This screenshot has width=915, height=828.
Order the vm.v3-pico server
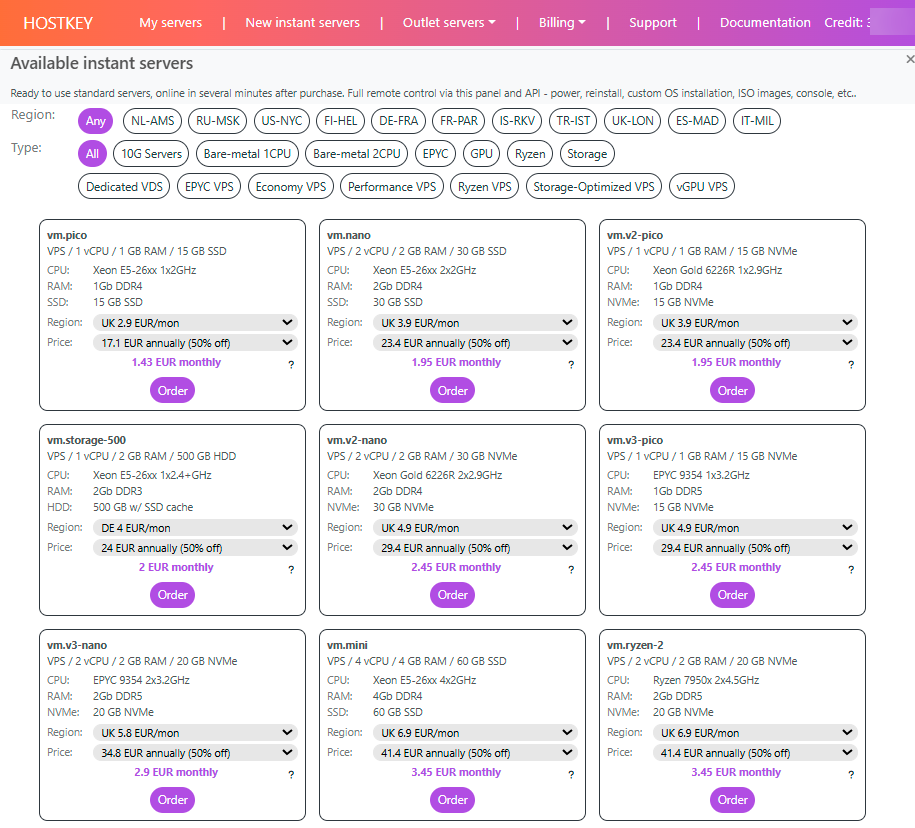point(733,595)
